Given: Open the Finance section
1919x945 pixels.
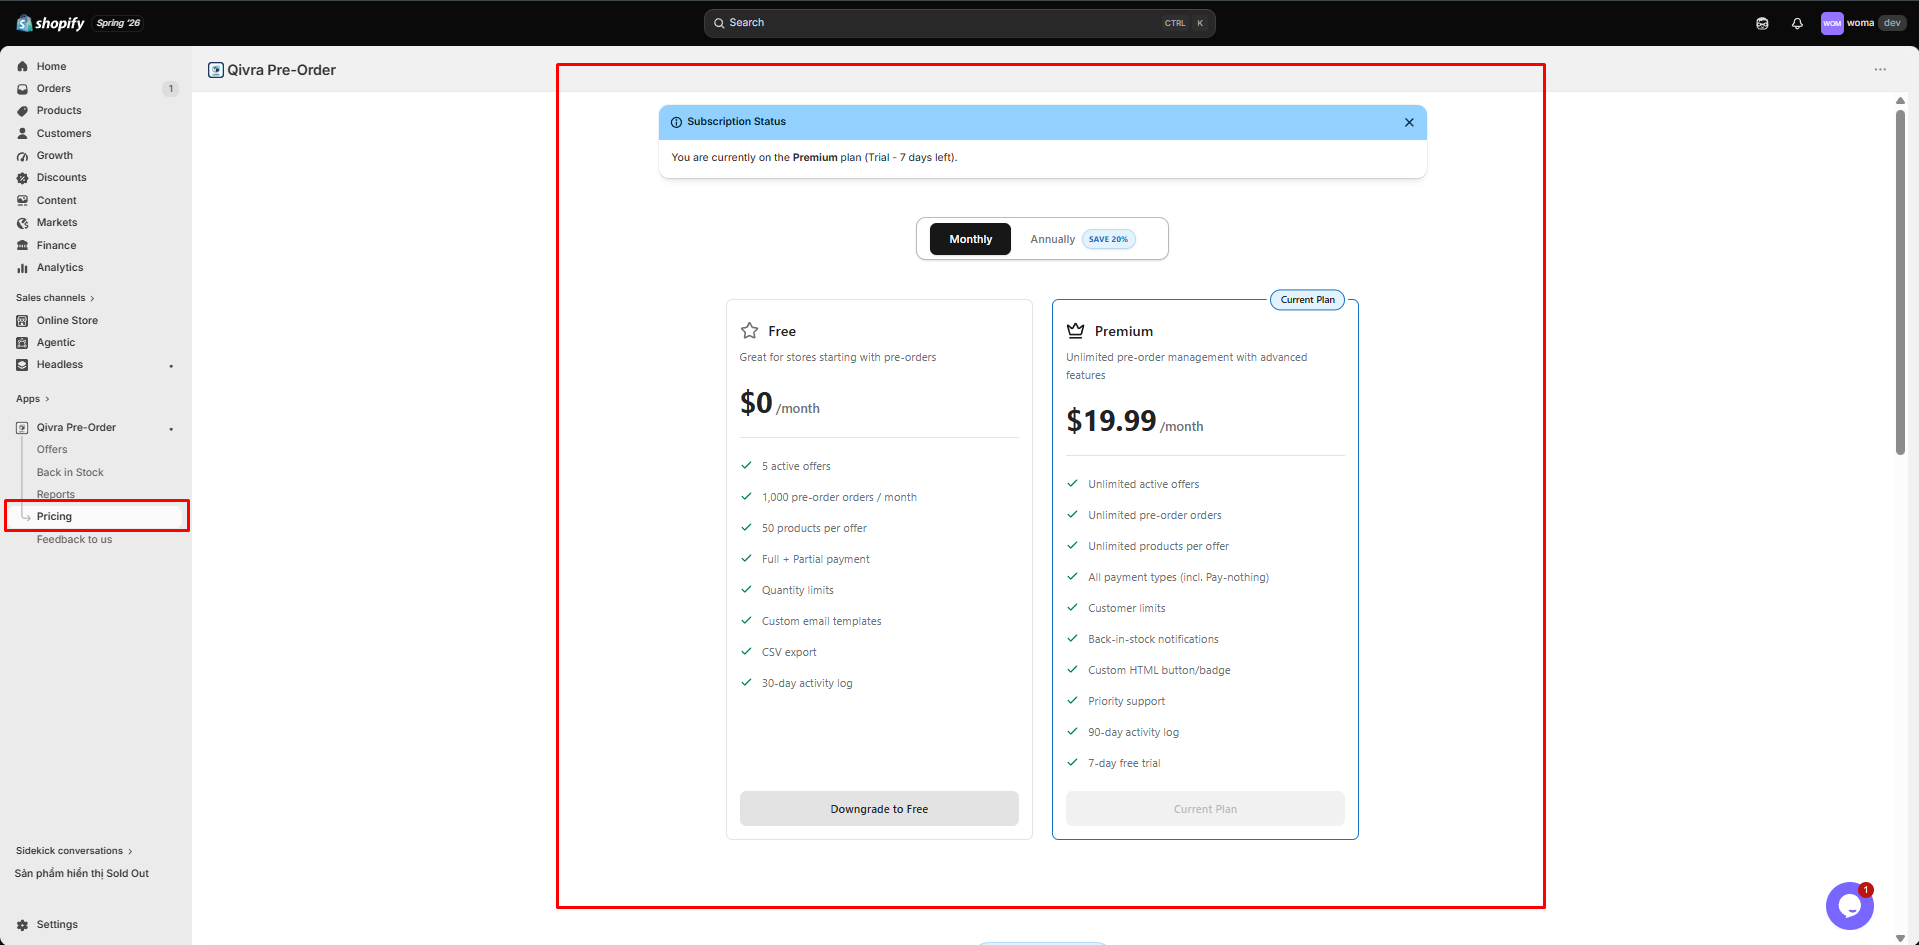Looking at the screenshot, I should (x=56, y=245).
